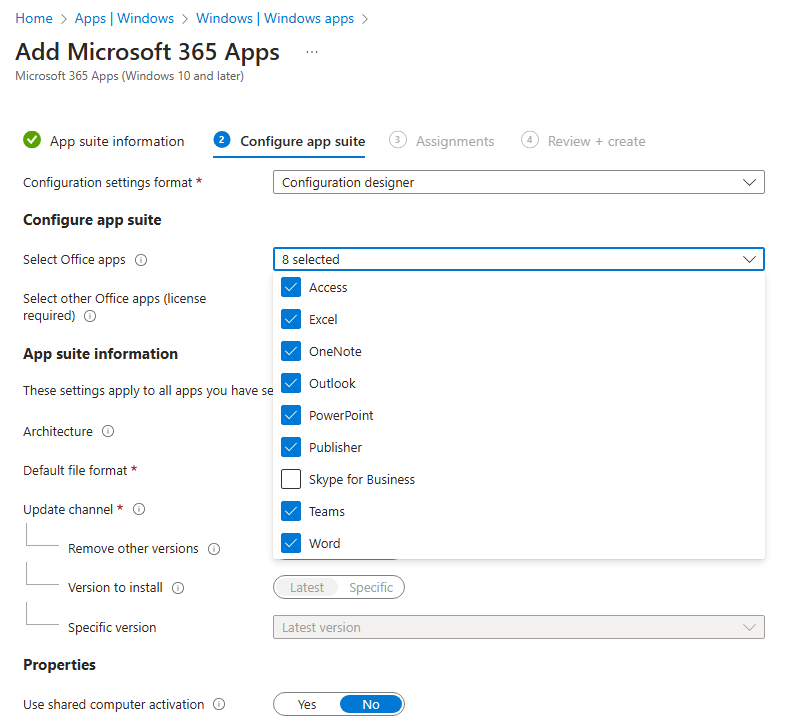Set shared computer activation to No
This screenshot has width=792, height=724.
pyautogui.click(x=371, y=704)
